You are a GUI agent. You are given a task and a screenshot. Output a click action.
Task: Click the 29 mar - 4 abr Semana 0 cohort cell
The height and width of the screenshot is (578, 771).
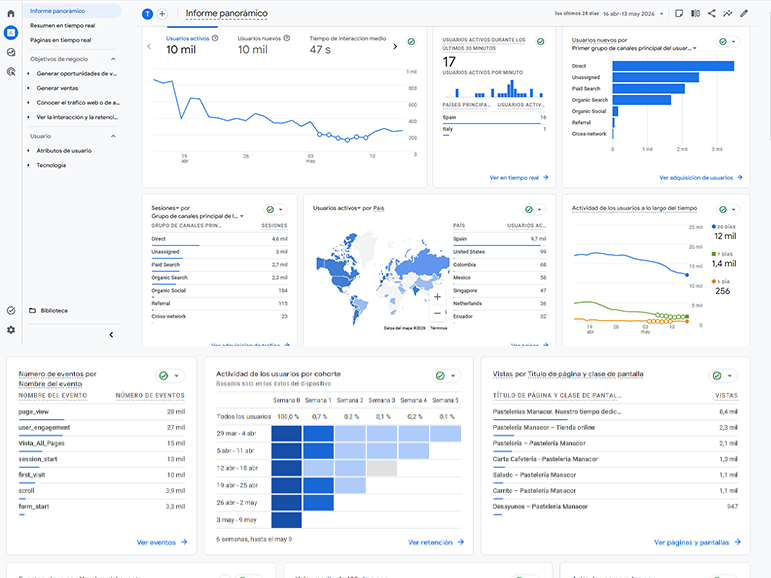point(286,433)
